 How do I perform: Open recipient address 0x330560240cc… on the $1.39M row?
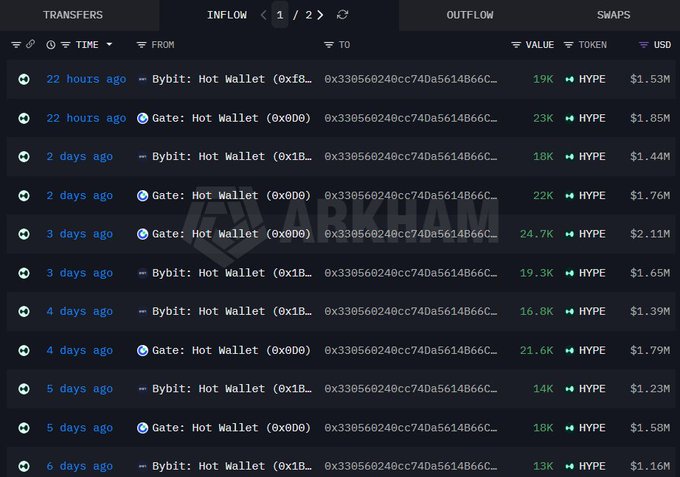(411, 311)
